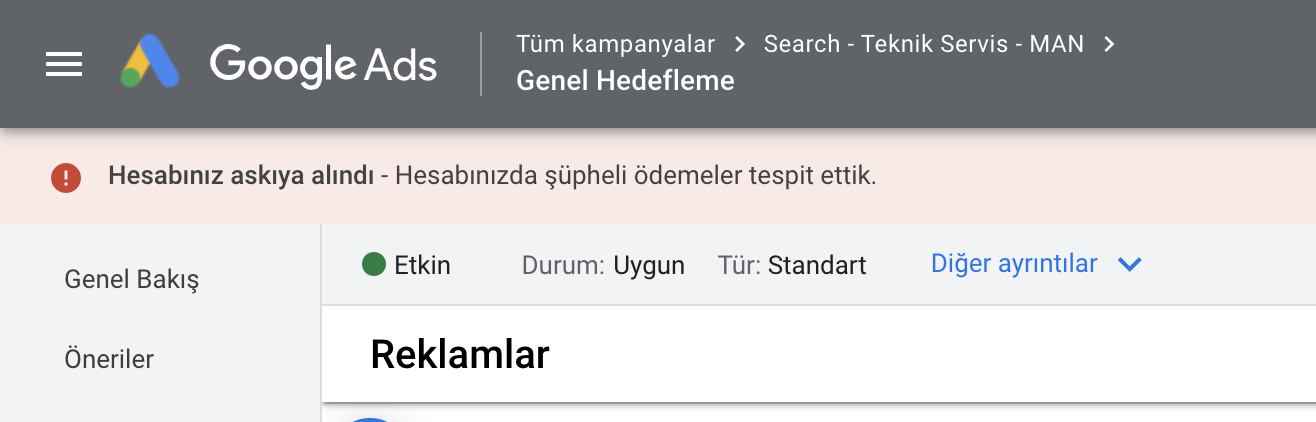Open Öneriler in the sidebar

coord(109,358)
